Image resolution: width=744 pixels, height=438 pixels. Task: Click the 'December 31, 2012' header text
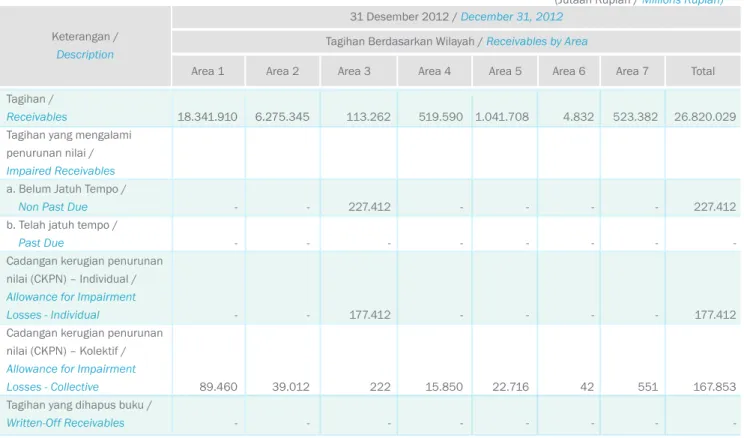click(x=512, y=17)
